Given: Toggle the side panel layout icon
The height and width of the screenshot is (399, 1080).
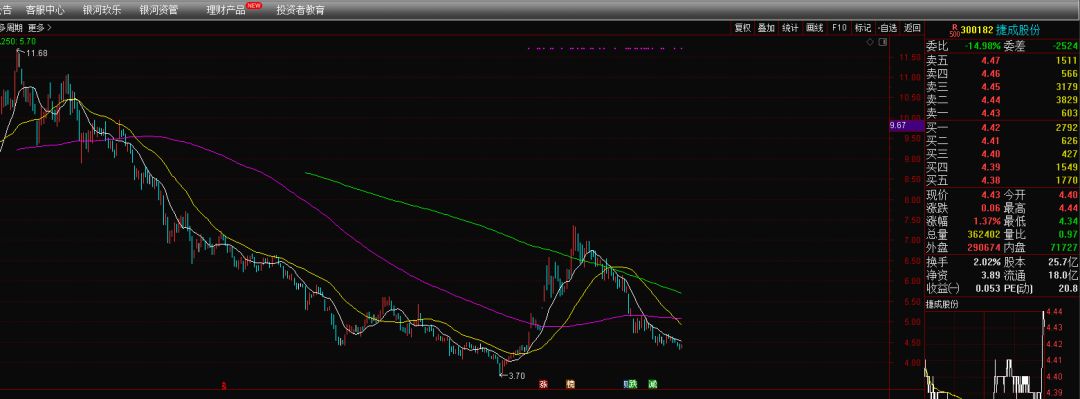Looking at the screenshot, I should coord(883,42).
